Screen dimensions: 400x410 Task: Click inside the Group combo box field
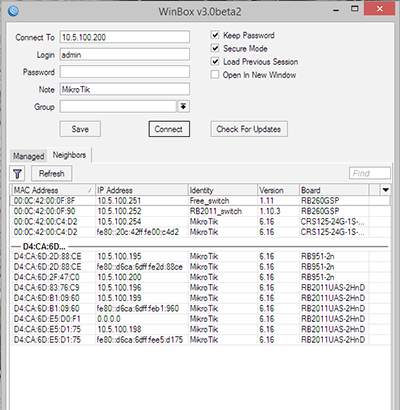pyautogui.click(x=118, y=107)
